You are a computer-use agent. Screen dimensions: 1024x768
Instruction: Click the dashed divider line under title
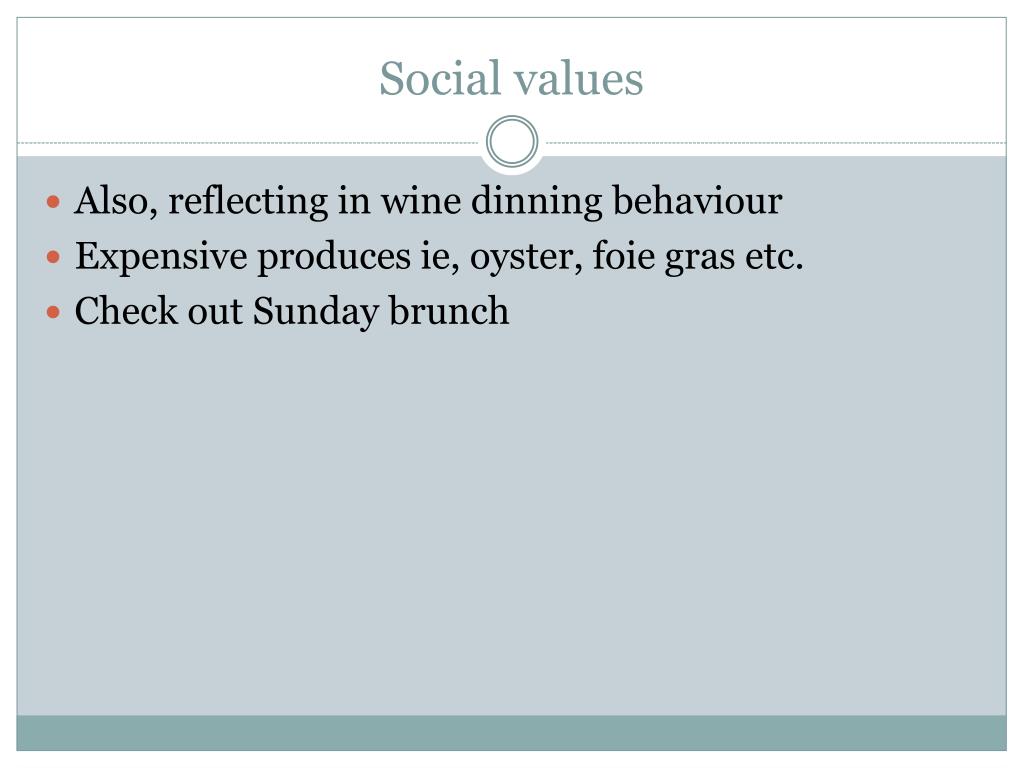click(250, 143)
